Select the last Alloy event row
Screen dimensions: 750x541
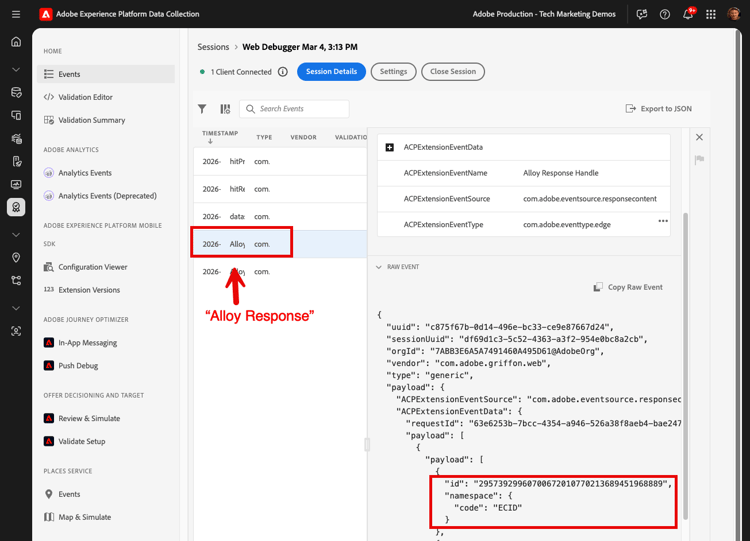point(280,272)
